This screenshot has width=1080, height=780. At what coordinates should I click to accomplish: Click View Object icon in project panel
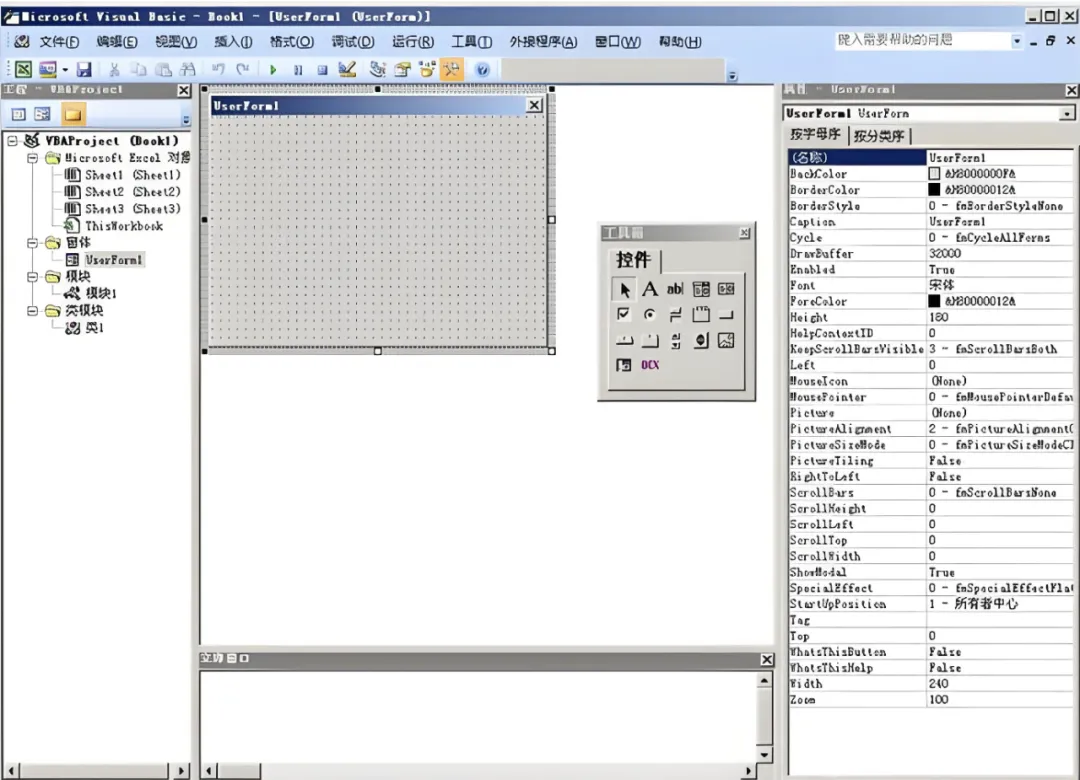pyautogui.click(x=43, y=114)
